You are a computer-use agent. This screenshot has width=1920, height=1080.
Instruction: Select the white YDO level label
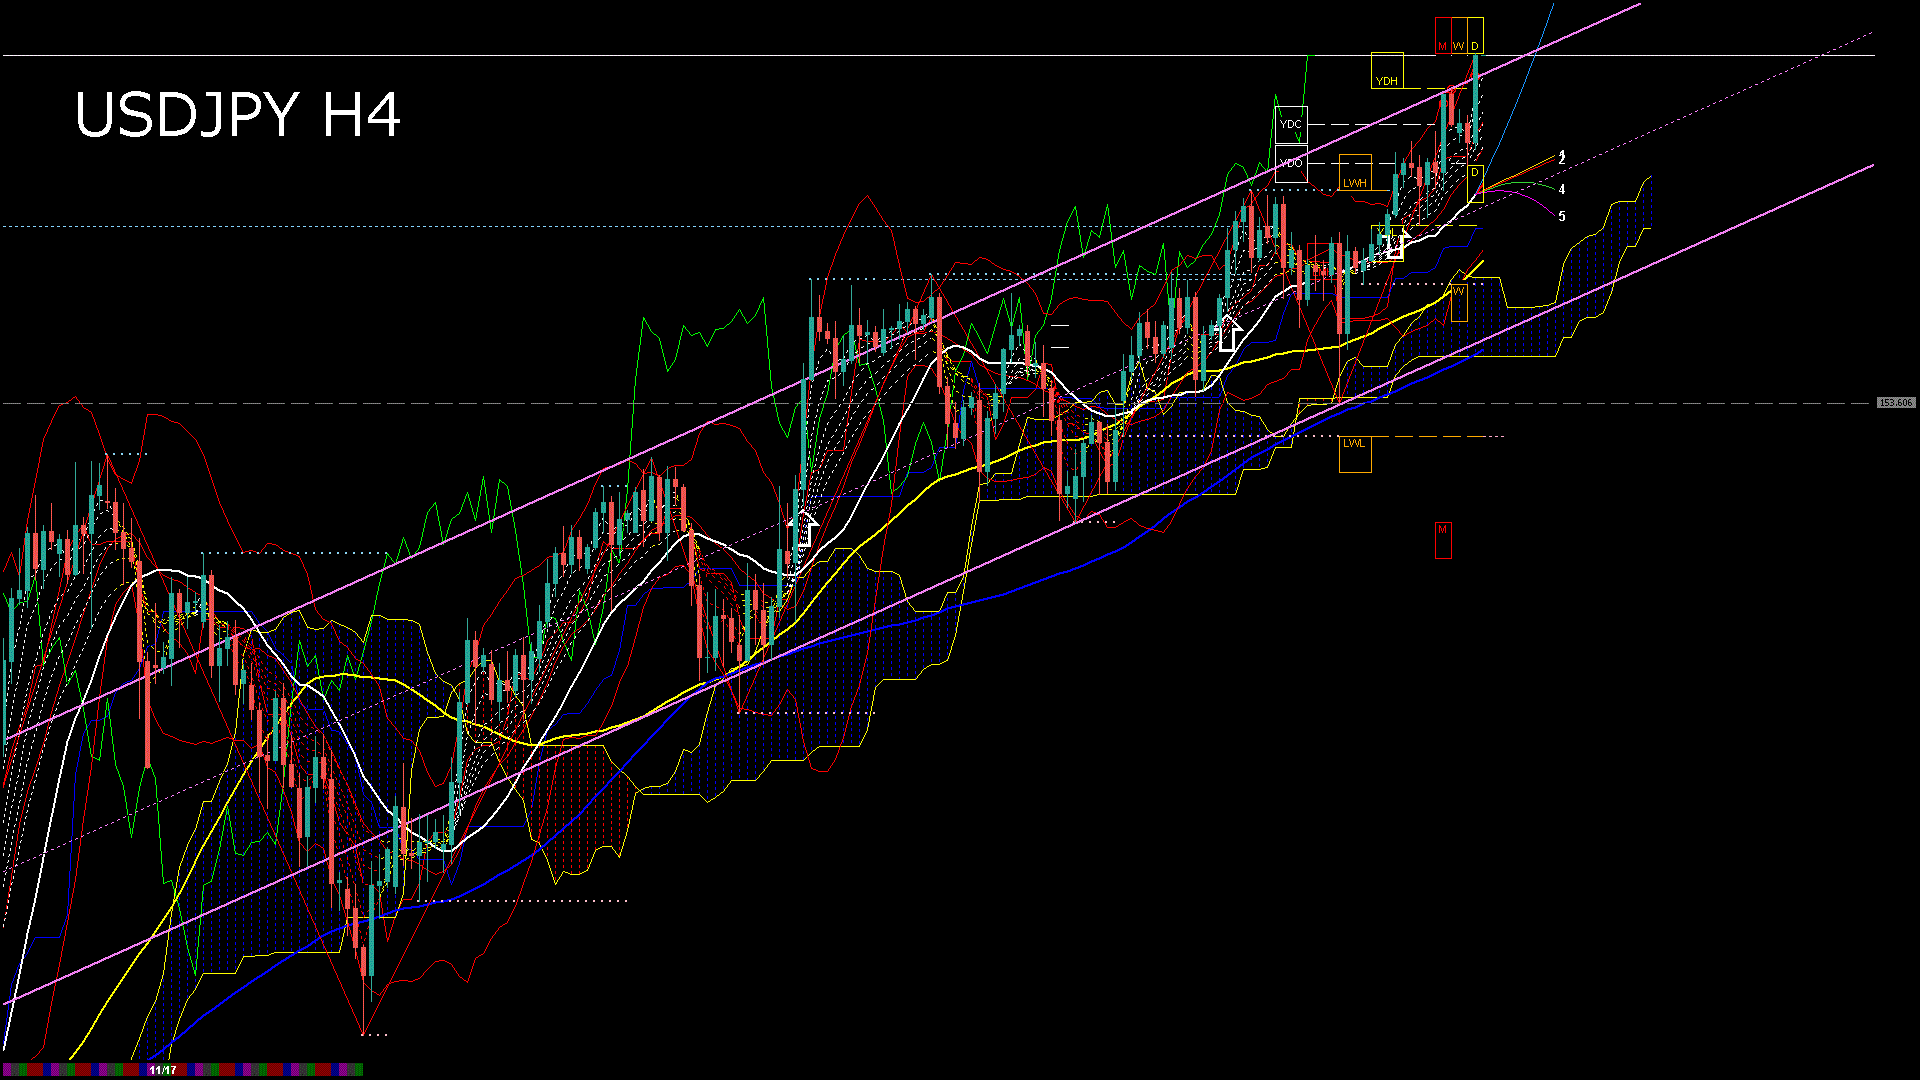[1291, 163]
